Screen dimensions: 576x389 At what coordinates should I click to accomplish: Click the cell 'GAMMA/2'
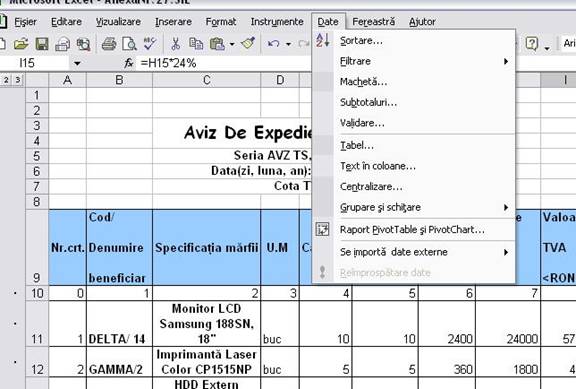tap(119, 361)
